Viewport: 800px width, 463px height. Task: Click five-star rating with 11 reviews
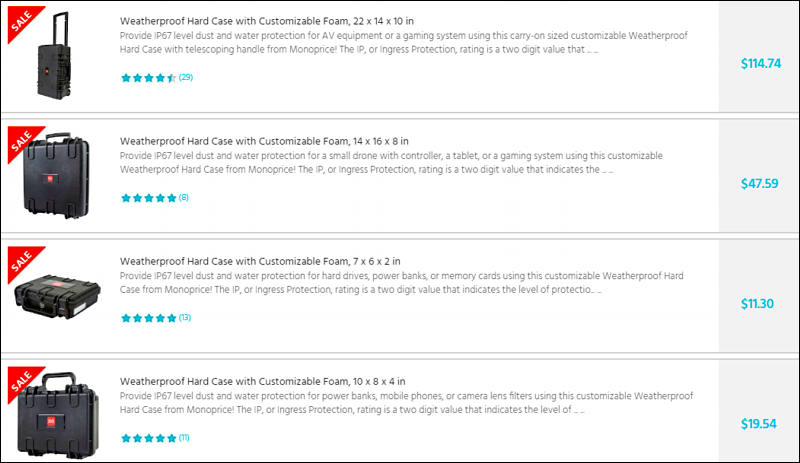point(155,437)
